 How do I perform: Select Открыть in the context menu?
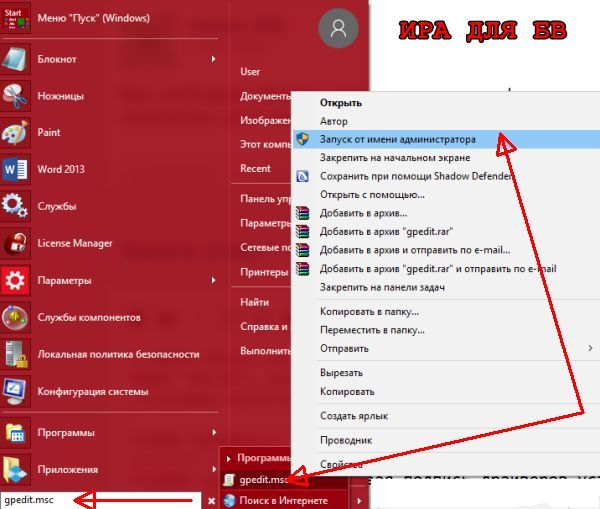pos(341,103)
